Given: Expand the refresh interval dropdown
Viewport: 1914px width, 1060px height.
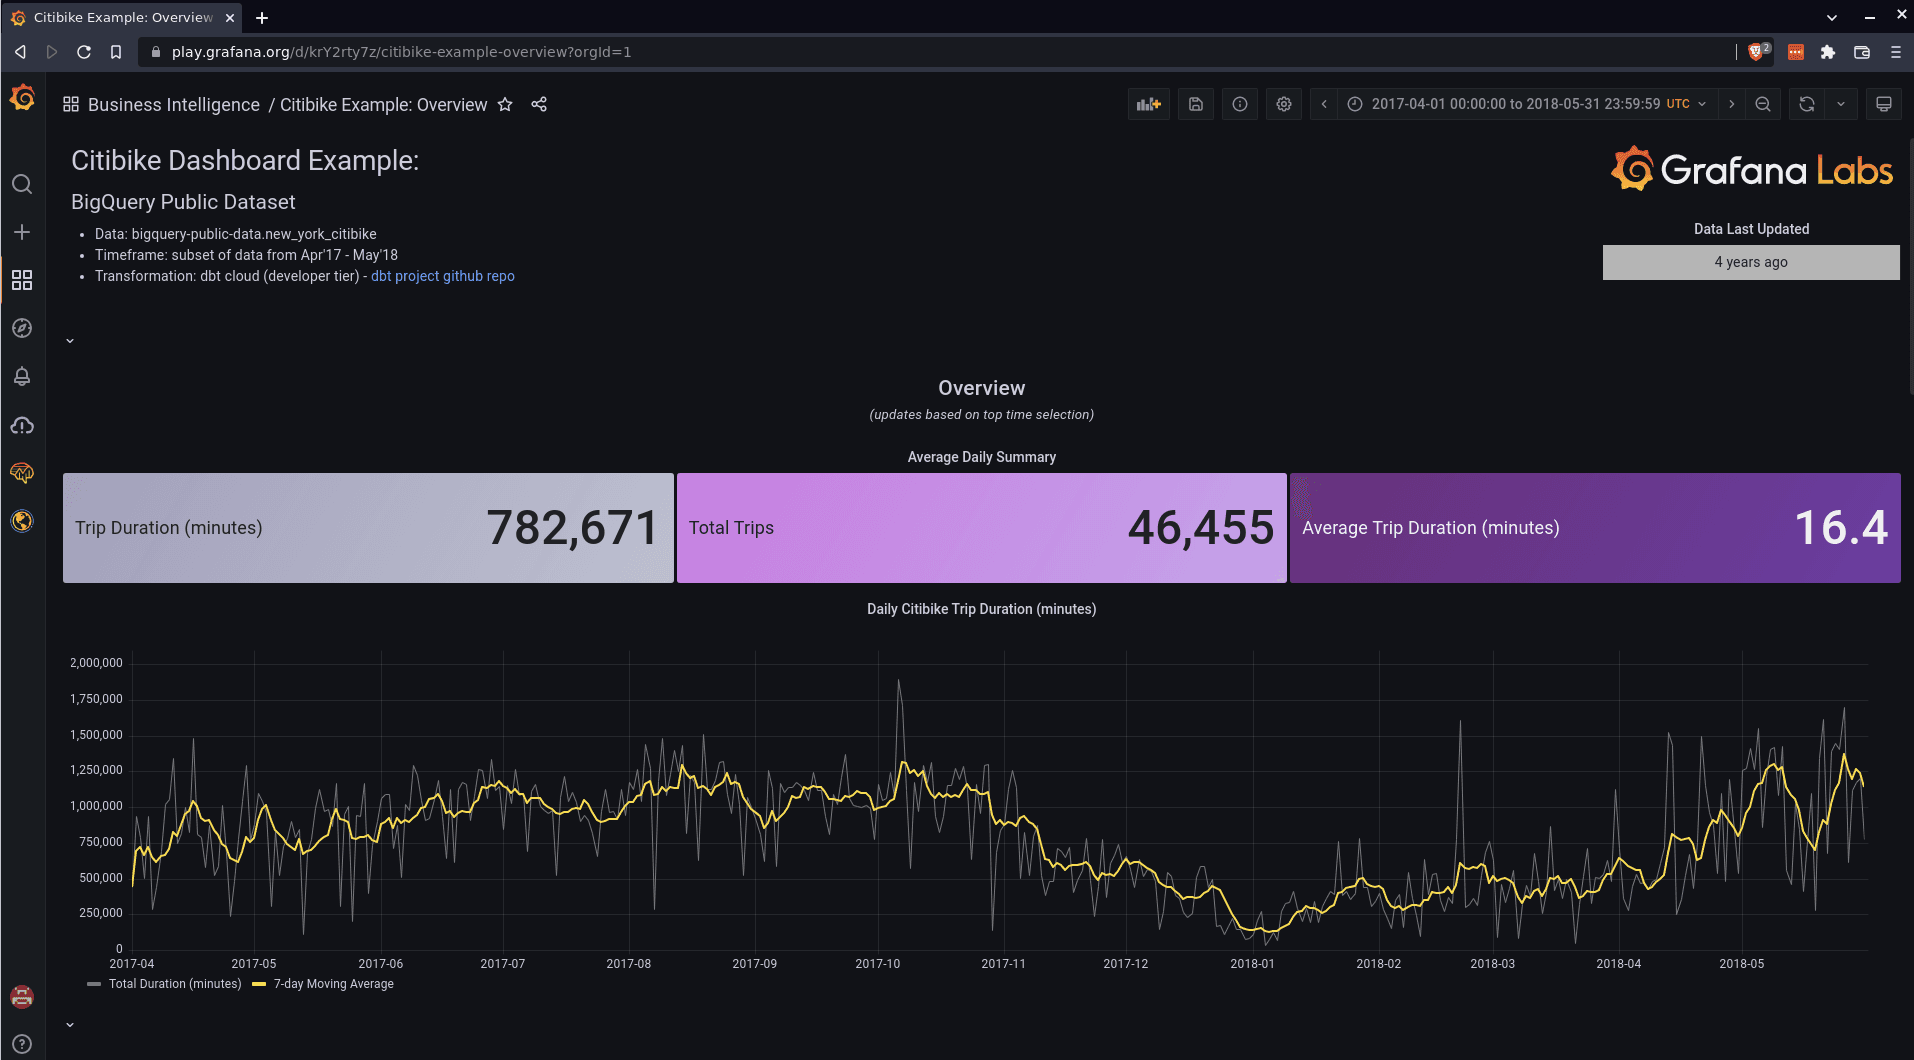Looking at the screenshot, I should click(x=1841, y=104).
